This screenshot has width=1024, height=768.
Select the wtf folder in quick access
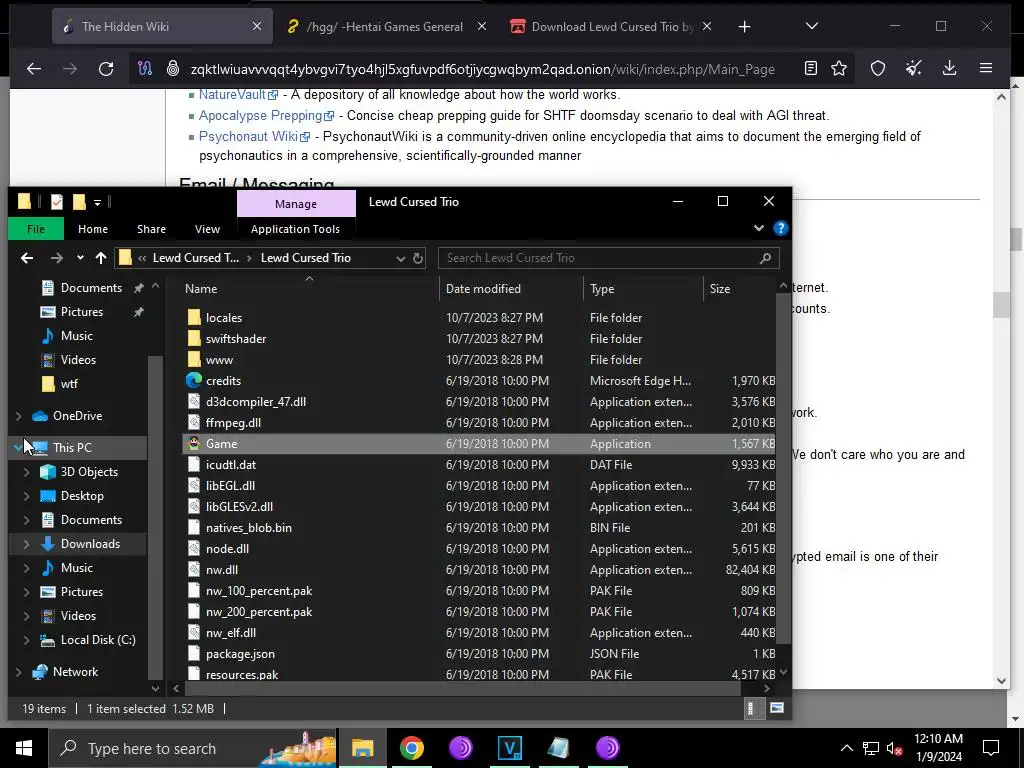click(x=69, y=384)
